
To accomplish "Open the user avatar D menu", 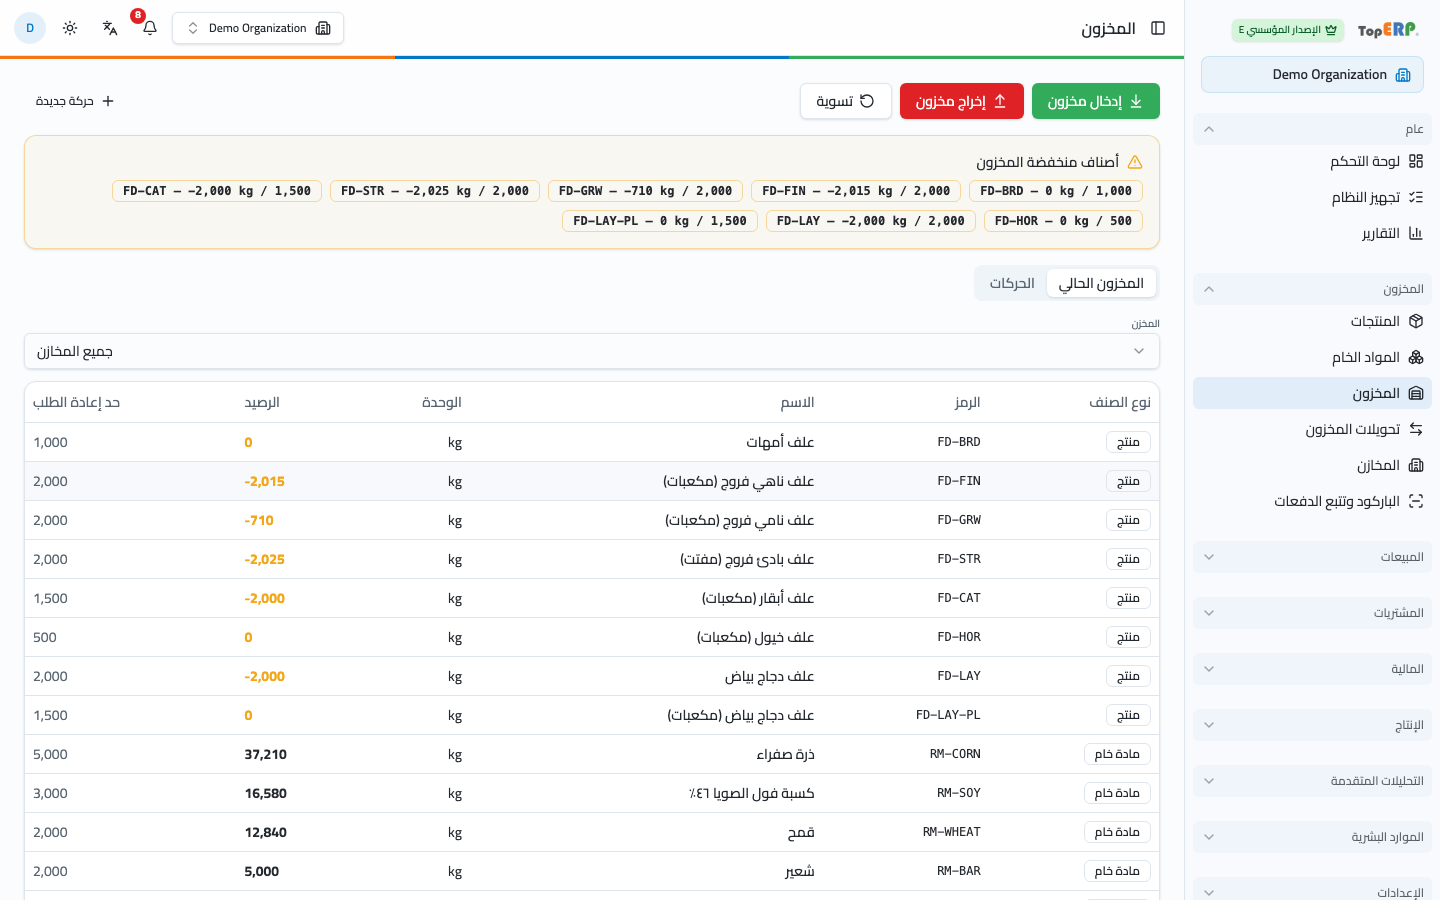I will click(30, 28).
